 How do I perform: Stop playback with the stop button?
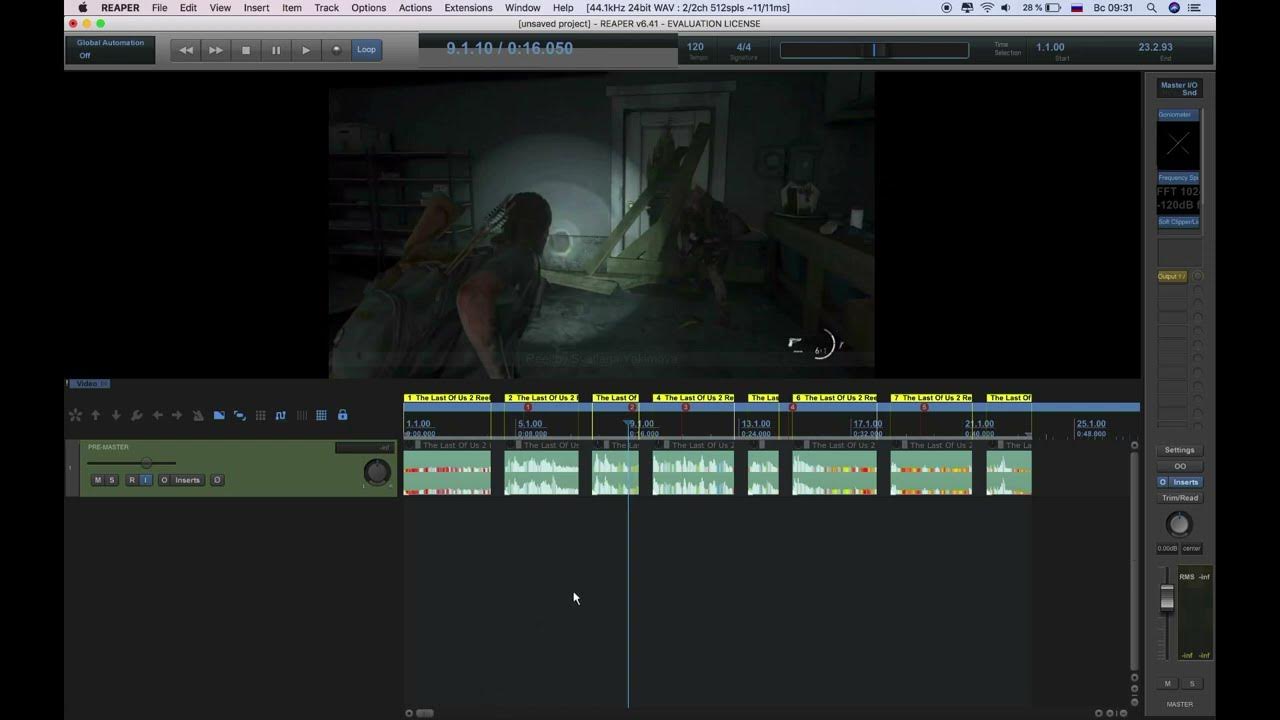[246, 50]
